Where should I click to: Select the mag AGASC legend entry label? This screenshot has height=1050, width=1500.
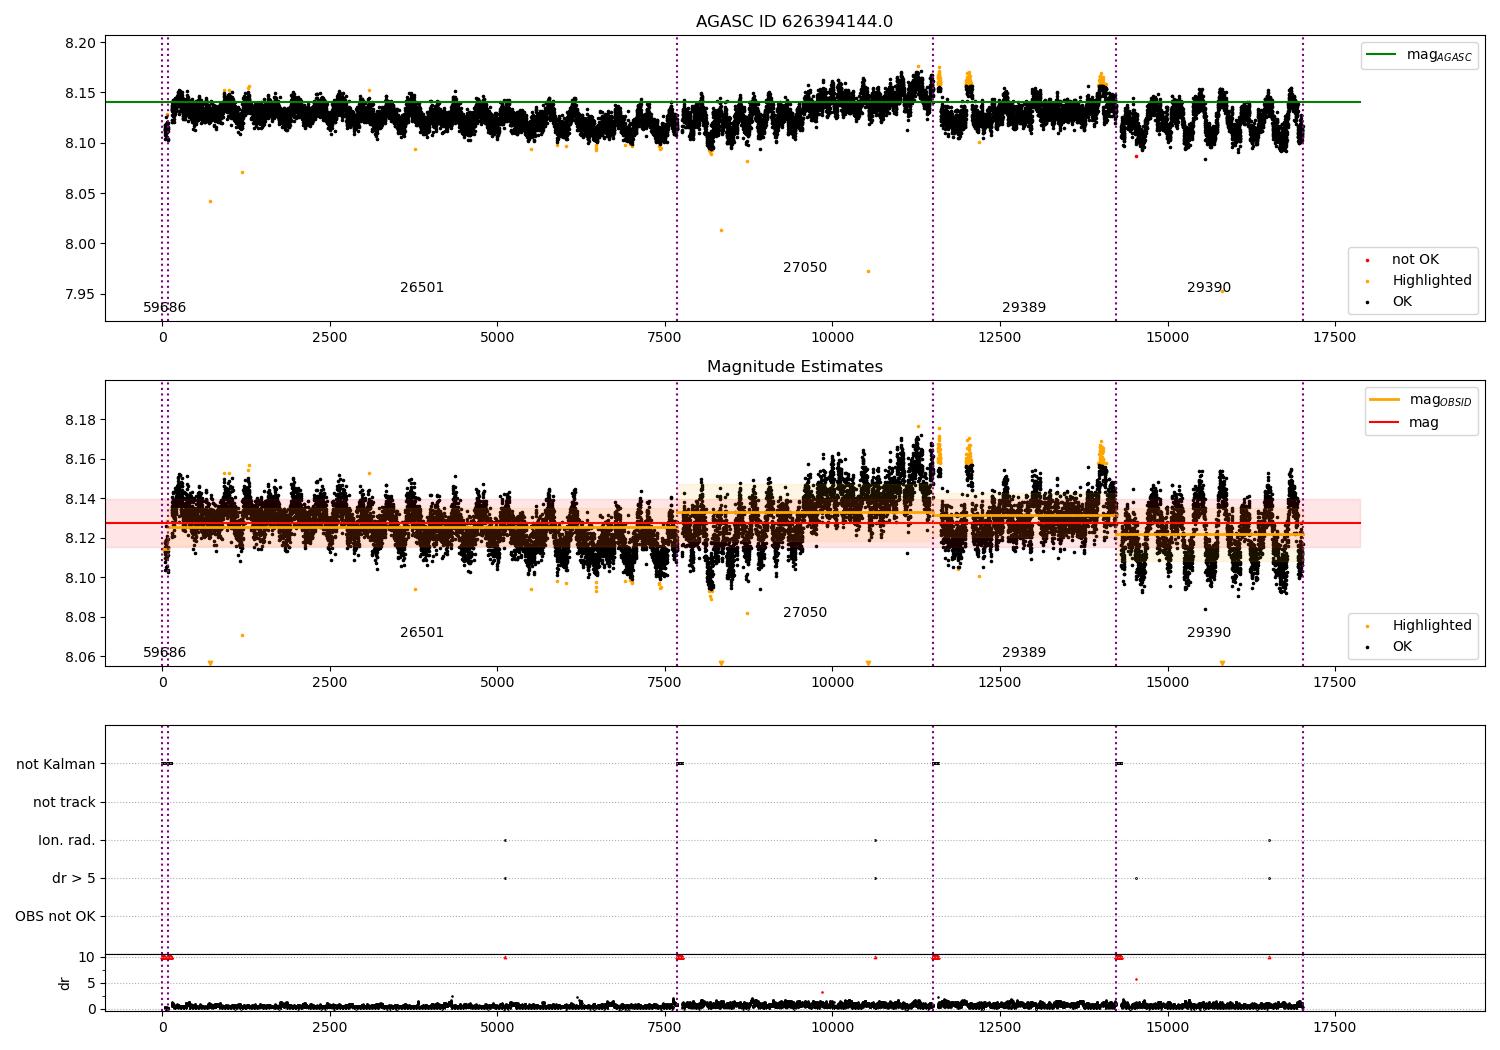tap(1439, 56)
